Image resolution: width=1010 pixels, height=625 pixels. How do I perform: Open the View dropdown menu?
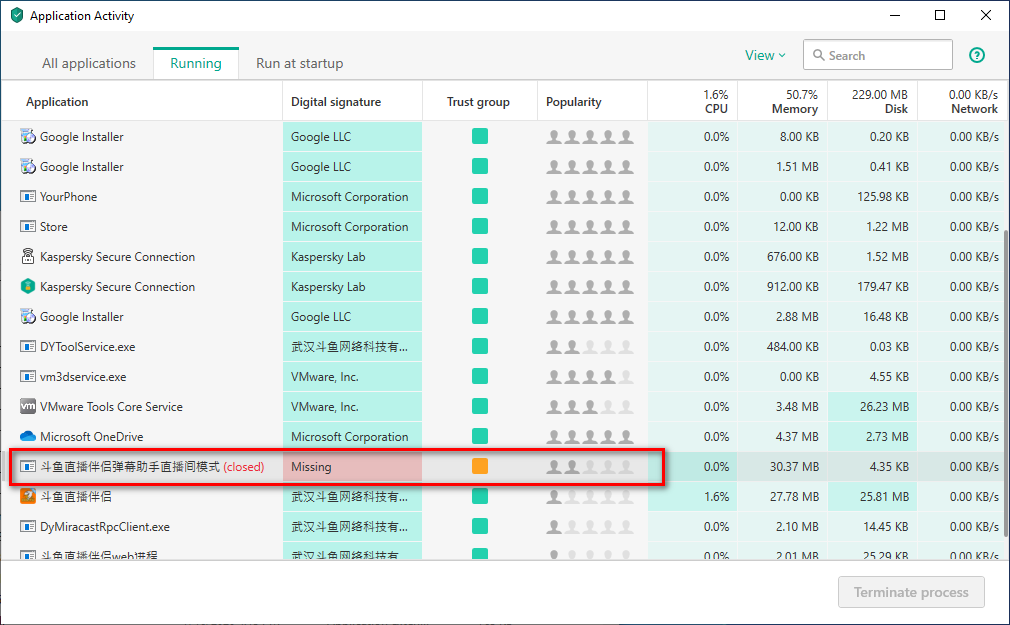pyautogui.click(x=765, y=56)
